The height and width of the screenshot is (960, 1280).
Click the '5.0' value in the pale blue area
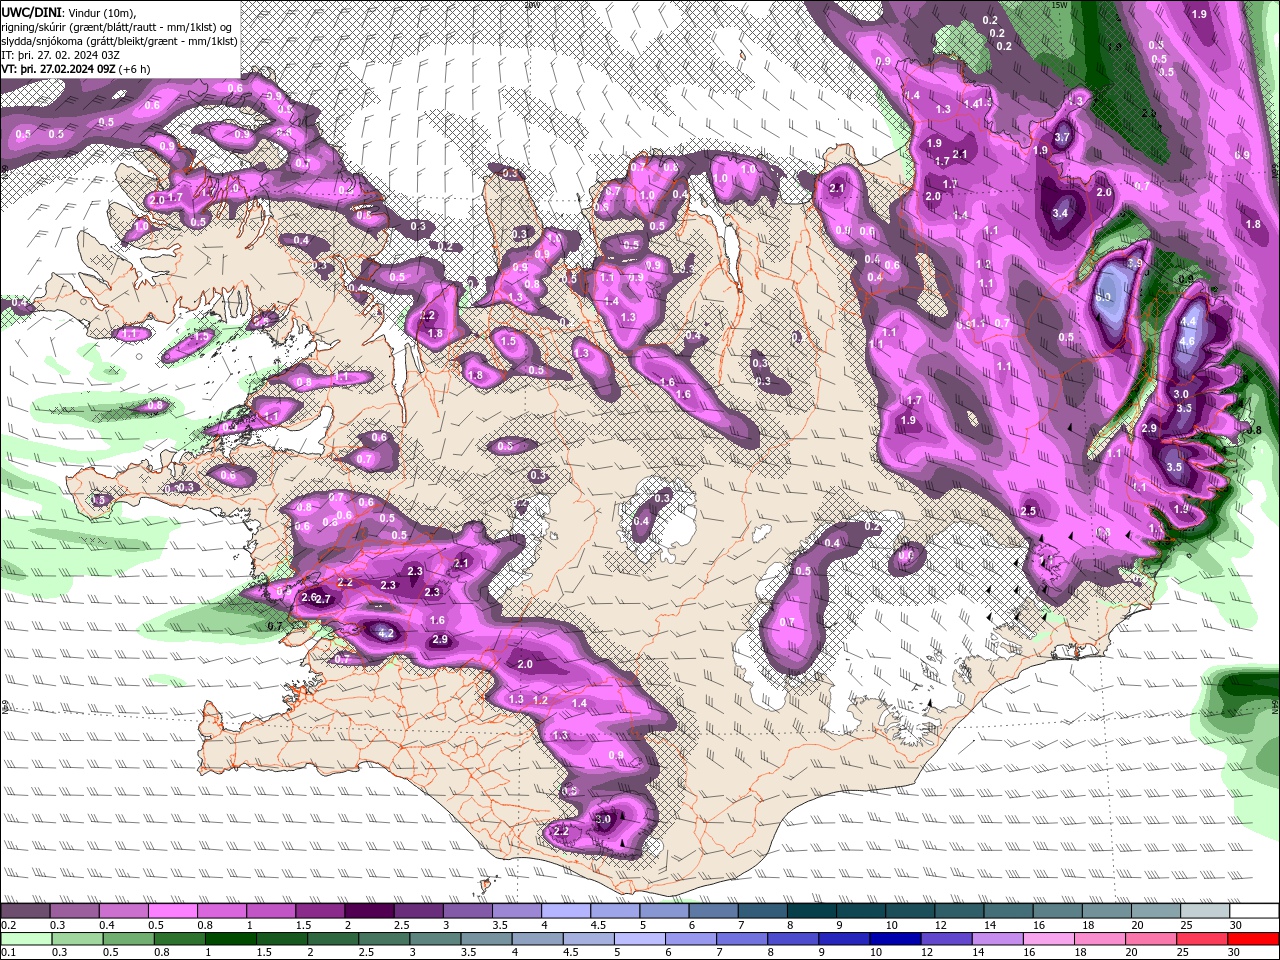point(1104,297)
